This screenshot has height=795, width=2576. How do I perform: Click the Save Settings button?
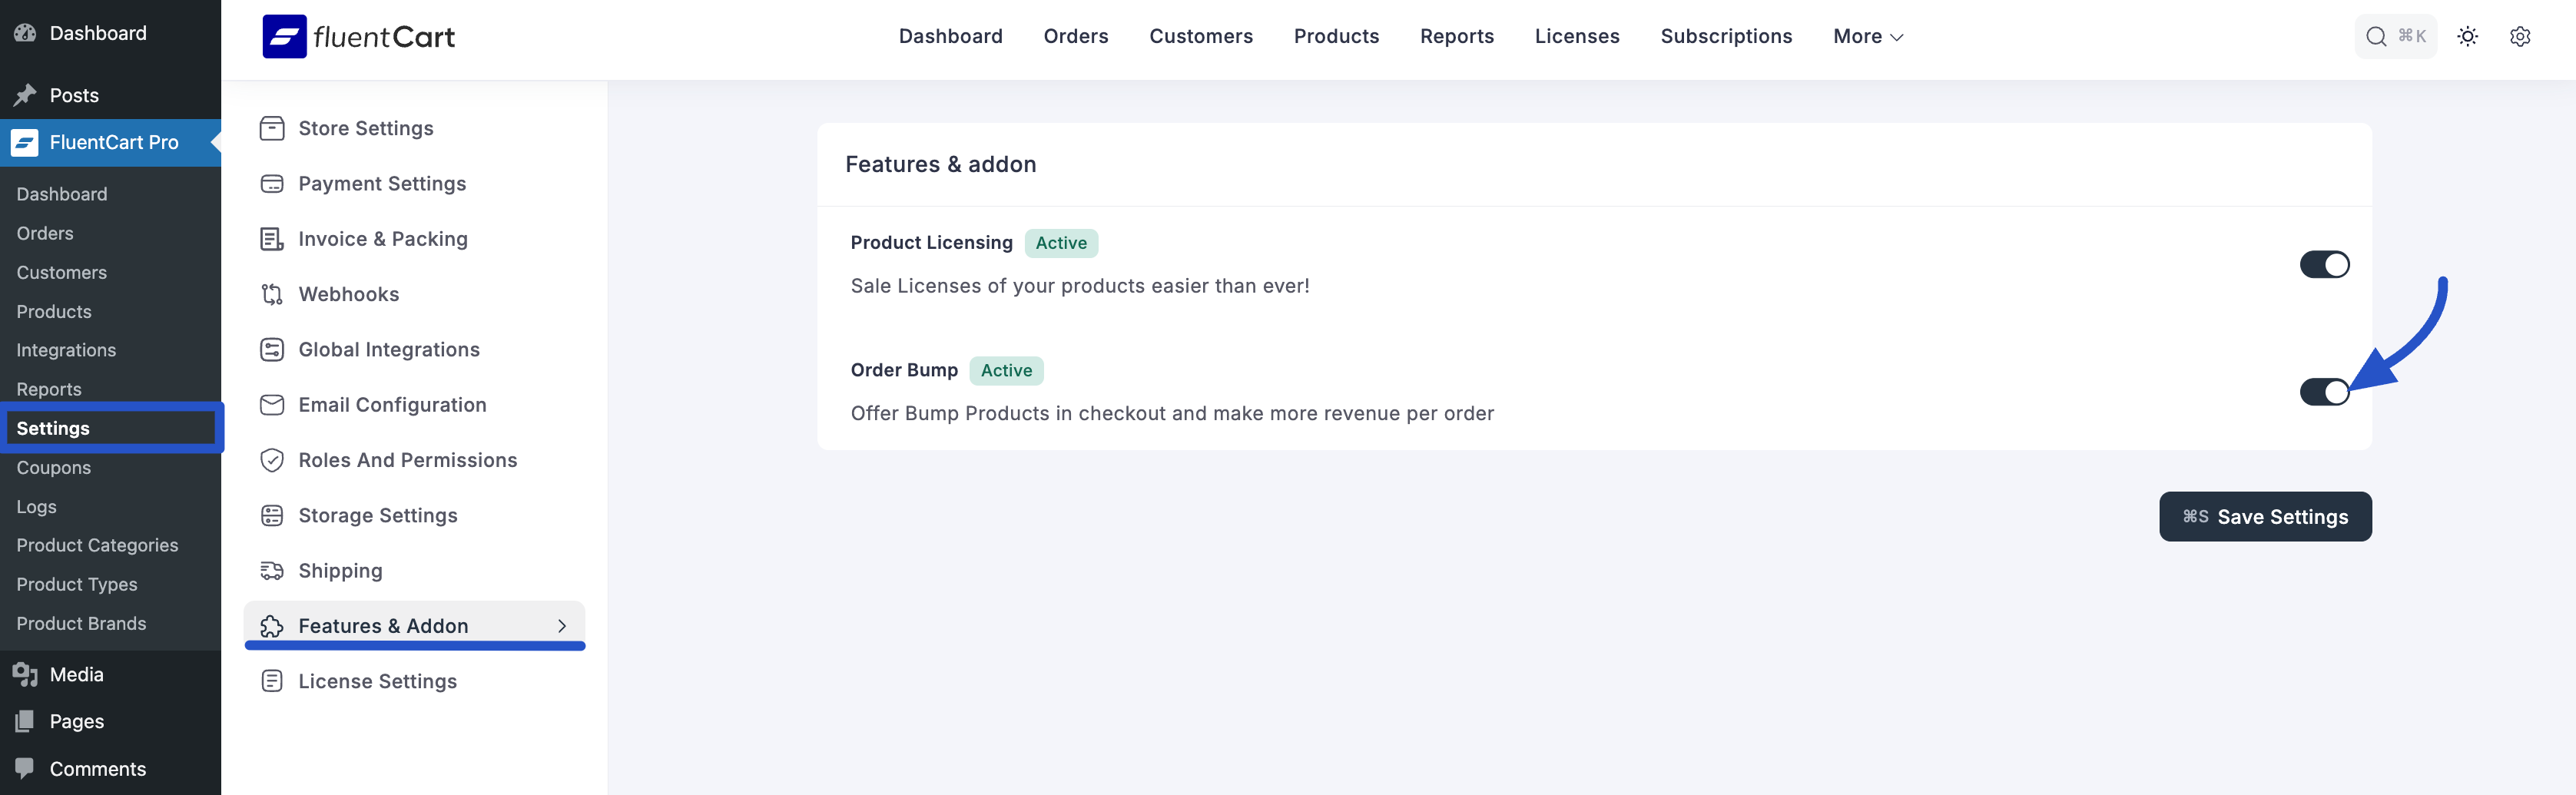(x=2264, y=517)
